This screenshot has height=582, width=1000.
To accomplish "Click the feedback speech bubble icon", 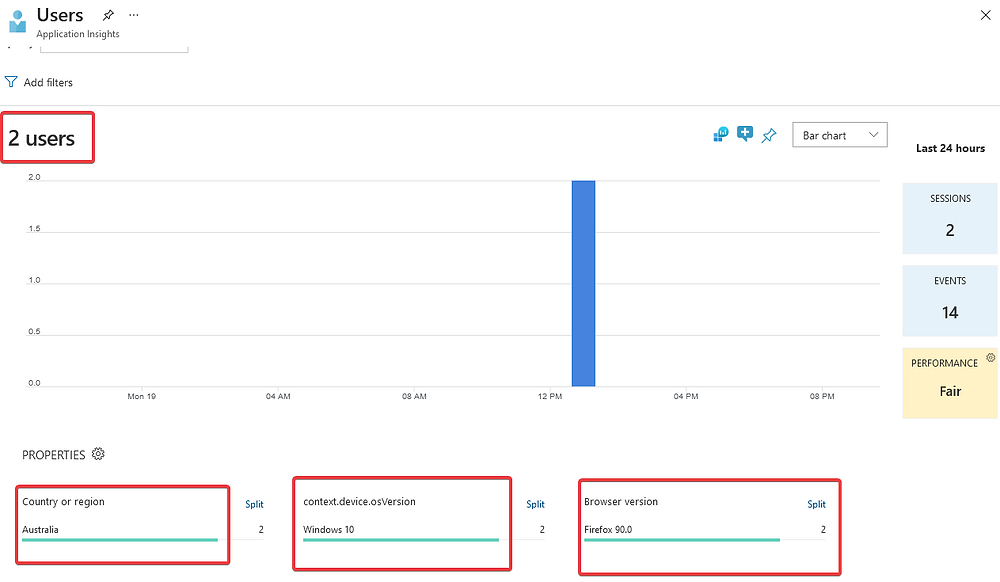I will 744,134.
